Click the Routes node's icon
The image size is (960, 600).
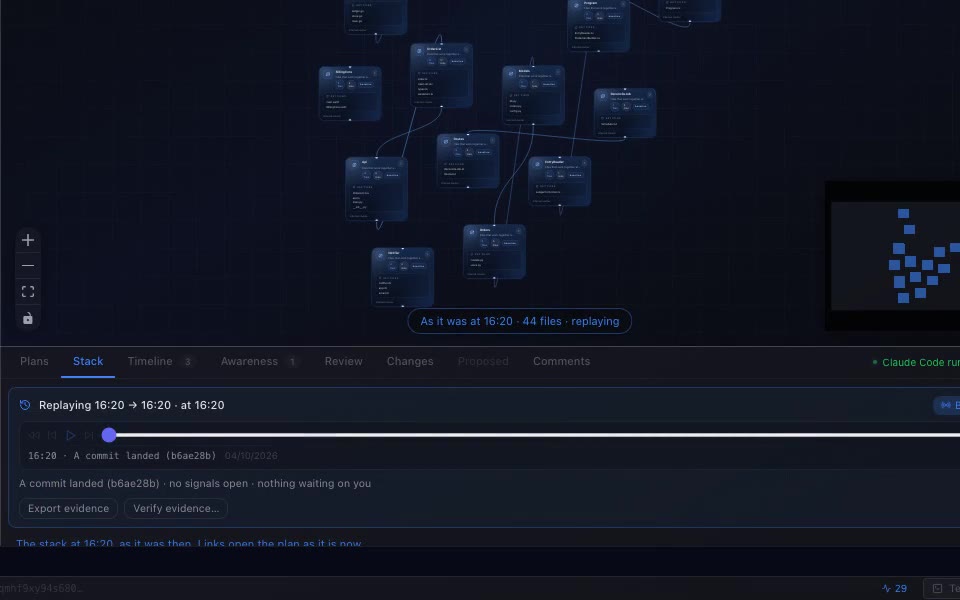pyautogui.click(x=446, y=141)
